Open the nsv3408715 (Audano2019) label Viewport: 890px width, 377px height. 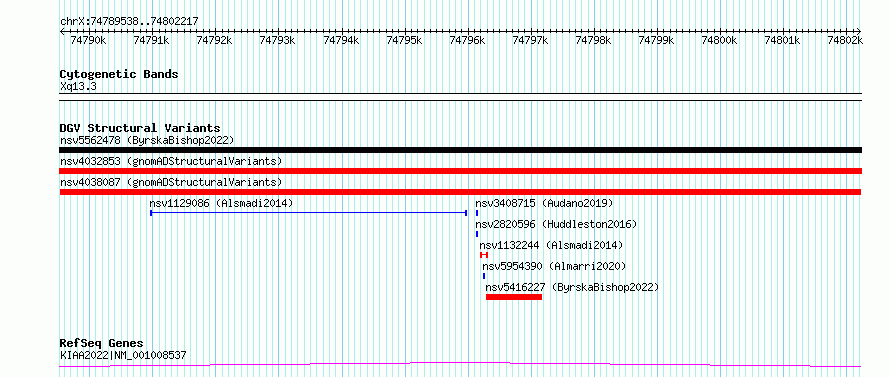coord(544,203)
